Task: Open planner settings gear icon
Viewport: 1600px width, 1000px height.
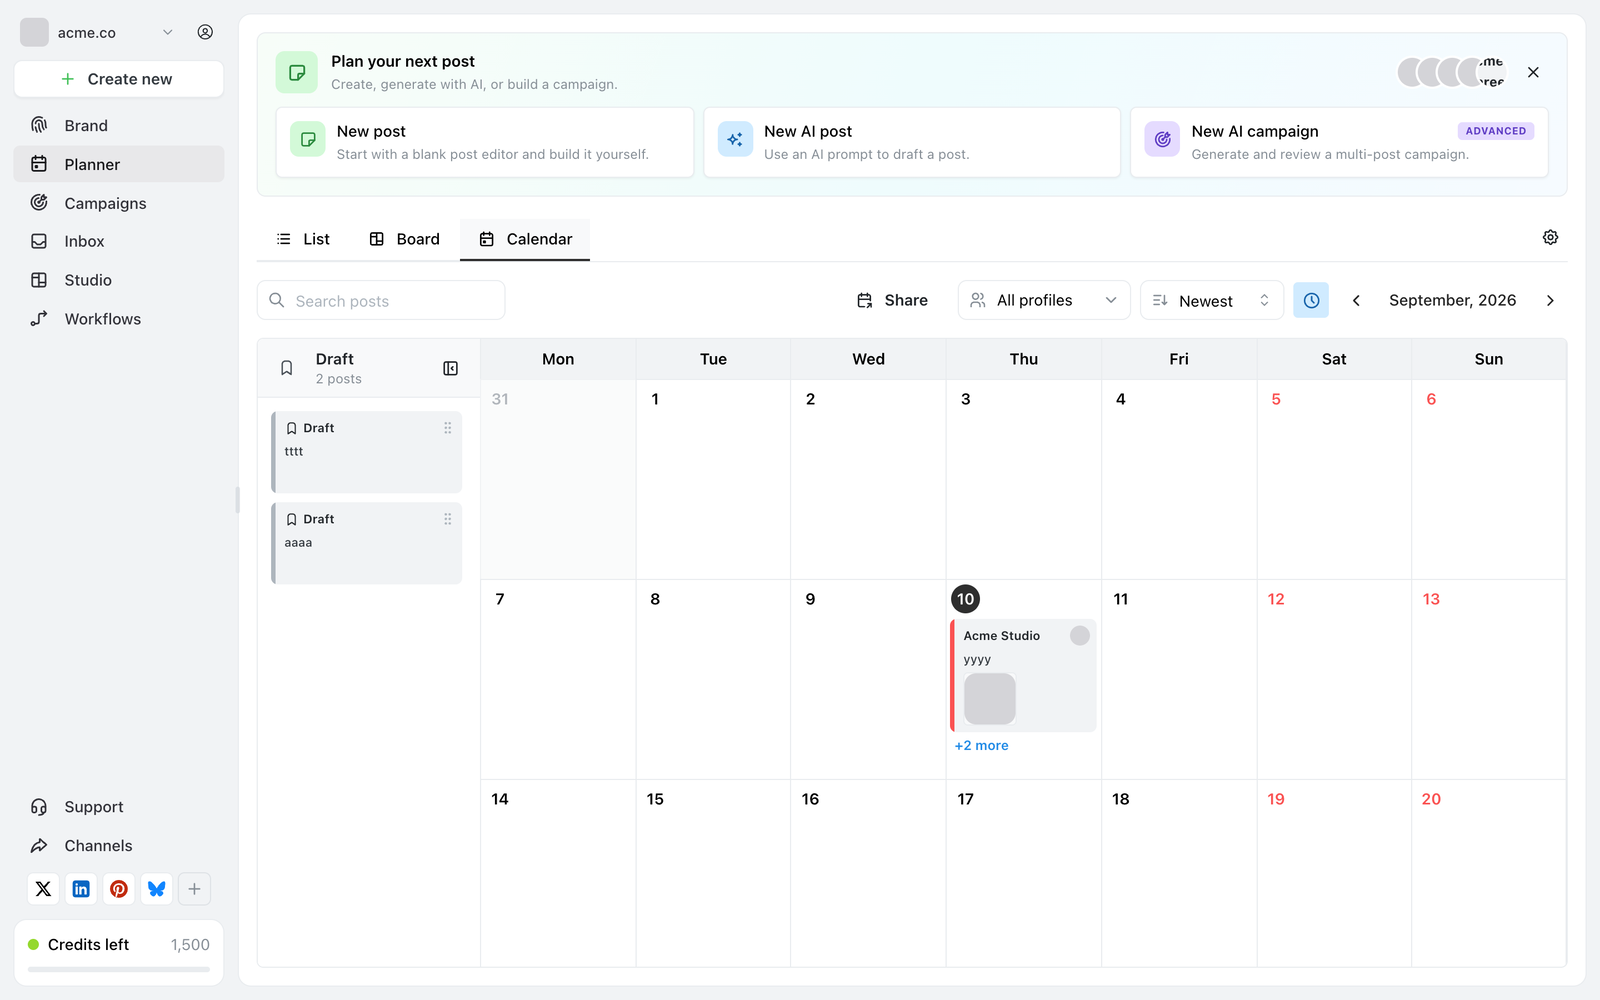Action: coord(1550,237)
